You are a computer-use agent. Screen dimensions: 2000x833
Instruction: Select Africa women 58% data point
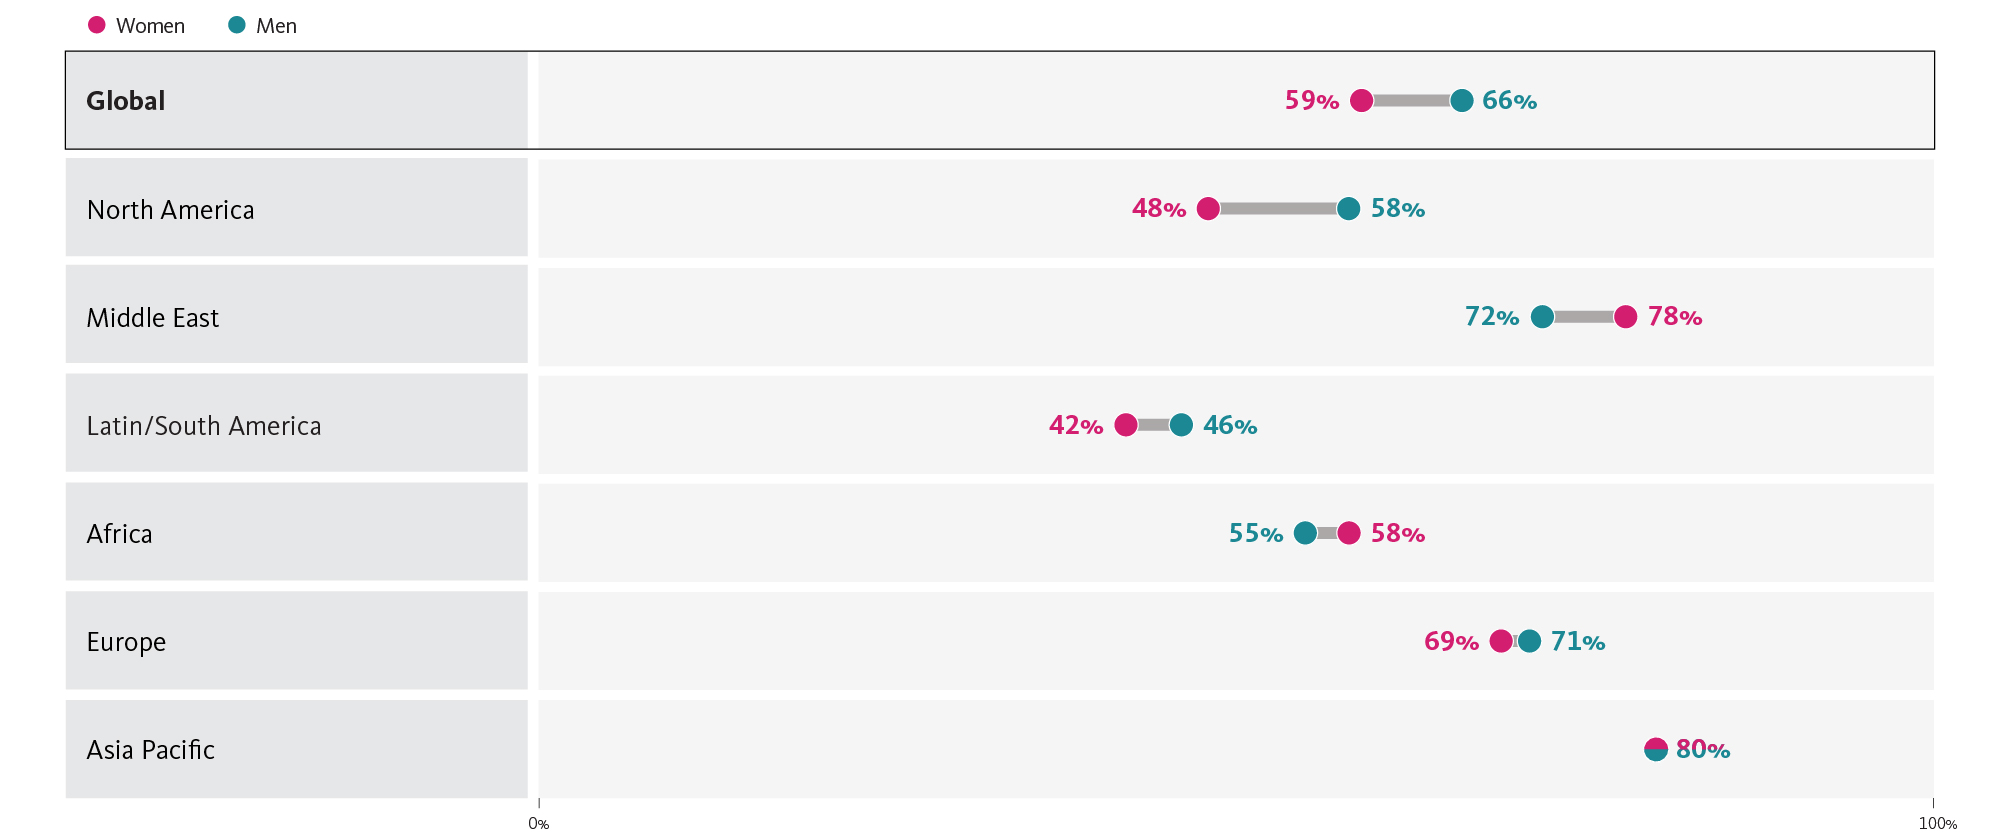[1349, 533]
